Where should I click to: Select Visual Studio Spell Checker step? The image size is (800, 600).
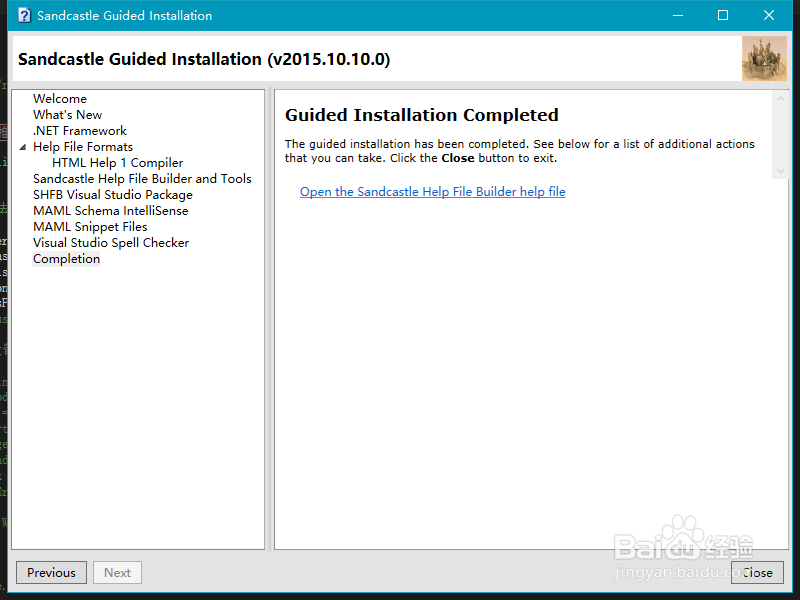[111, 243]
